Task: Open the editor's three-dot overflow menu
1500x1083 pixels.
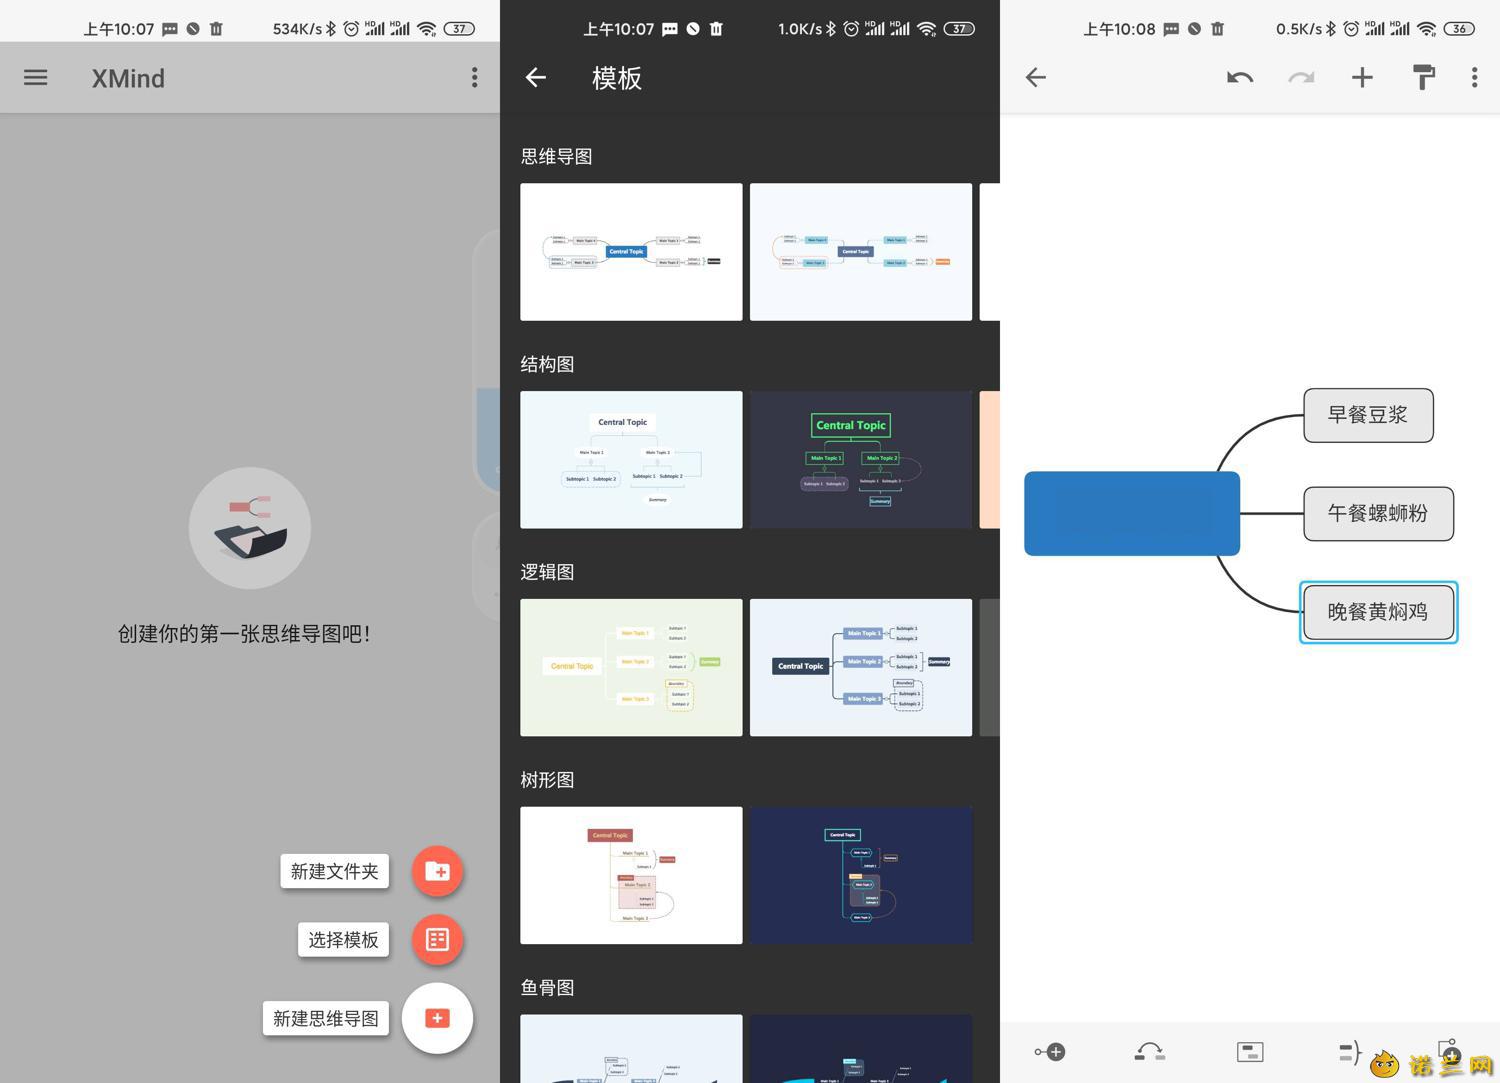Action: 1475,78
